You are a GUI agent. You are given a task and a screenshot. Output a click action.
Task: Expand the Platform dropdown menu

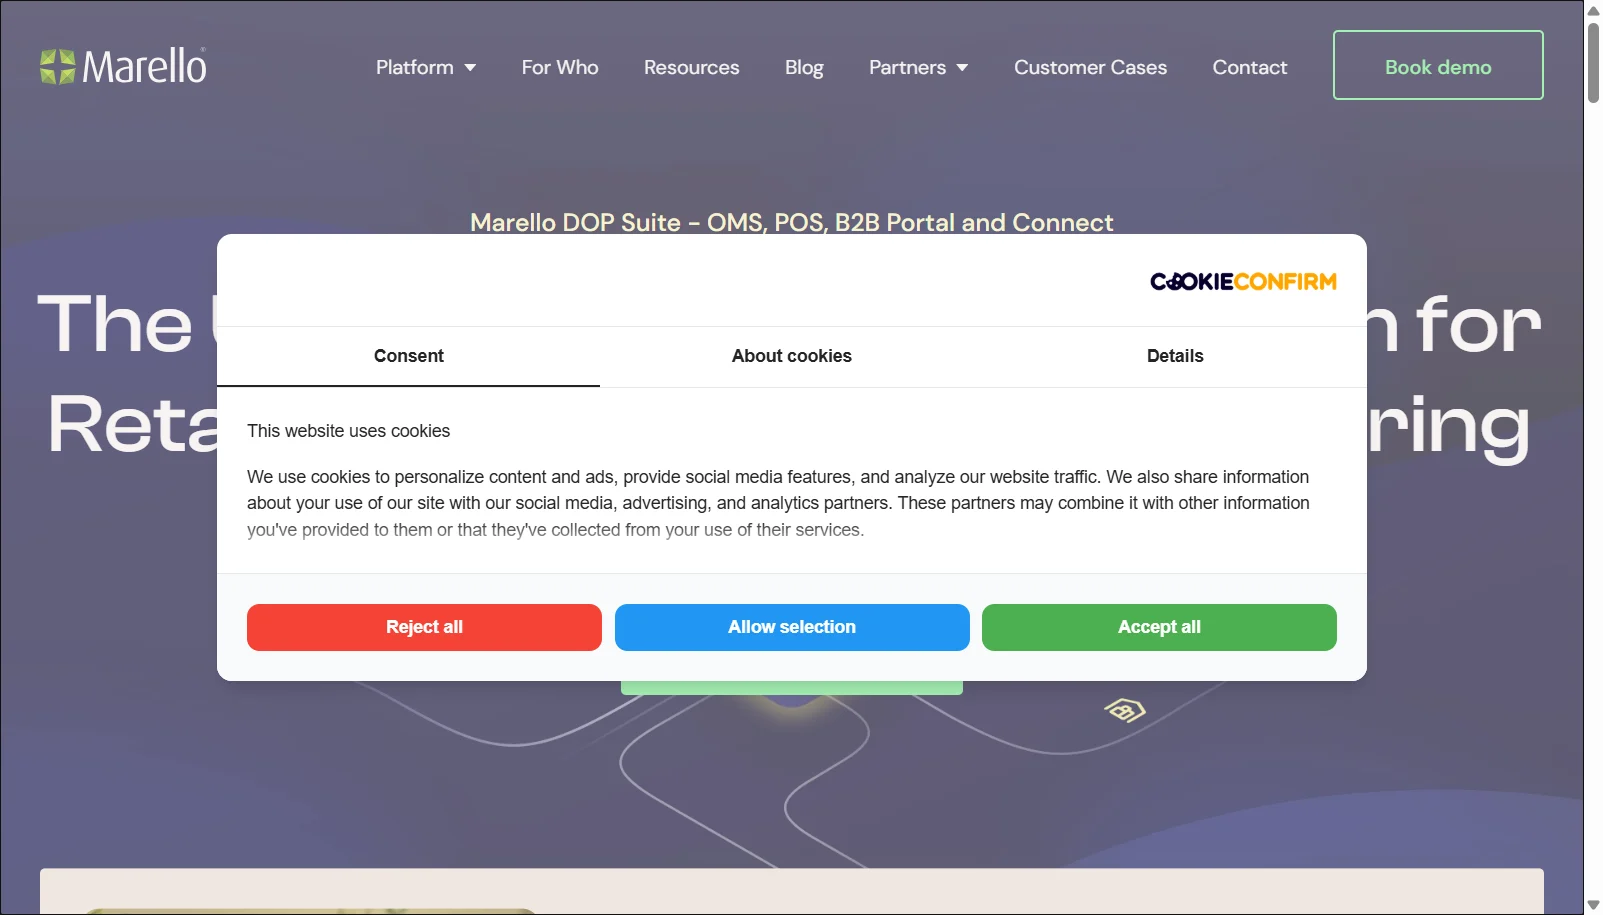426,67
